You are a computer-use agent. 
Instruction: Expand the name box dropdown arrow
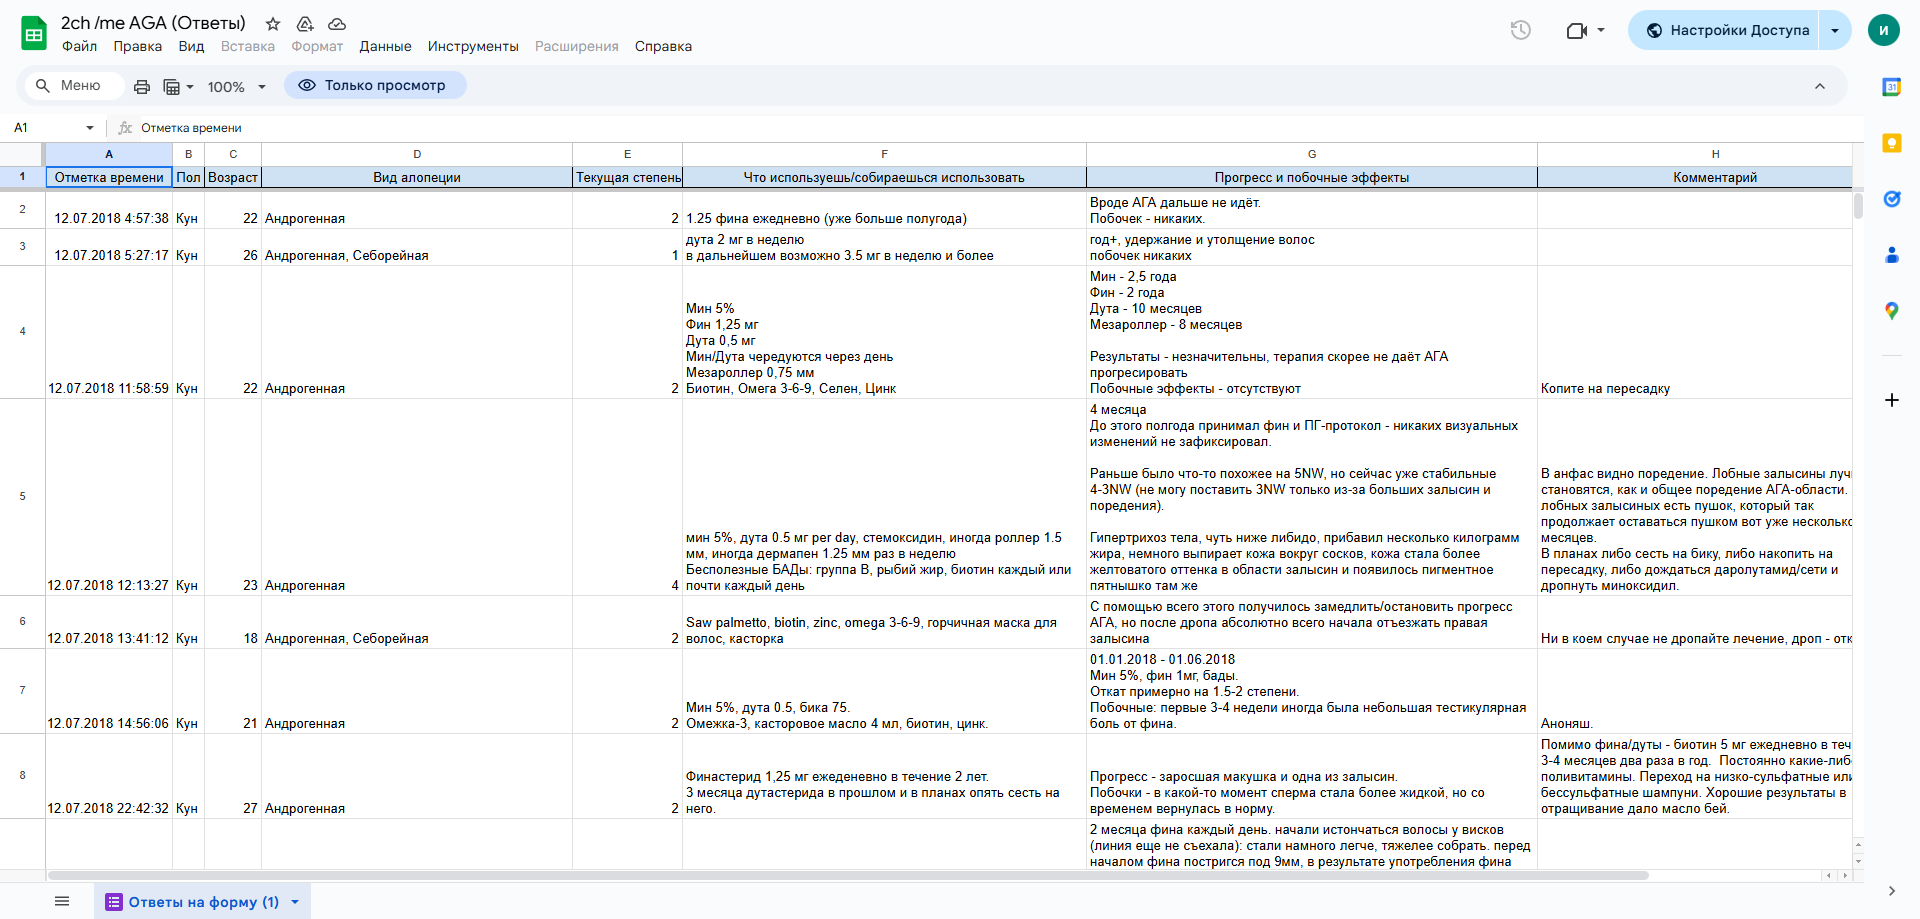pos(90,128)
